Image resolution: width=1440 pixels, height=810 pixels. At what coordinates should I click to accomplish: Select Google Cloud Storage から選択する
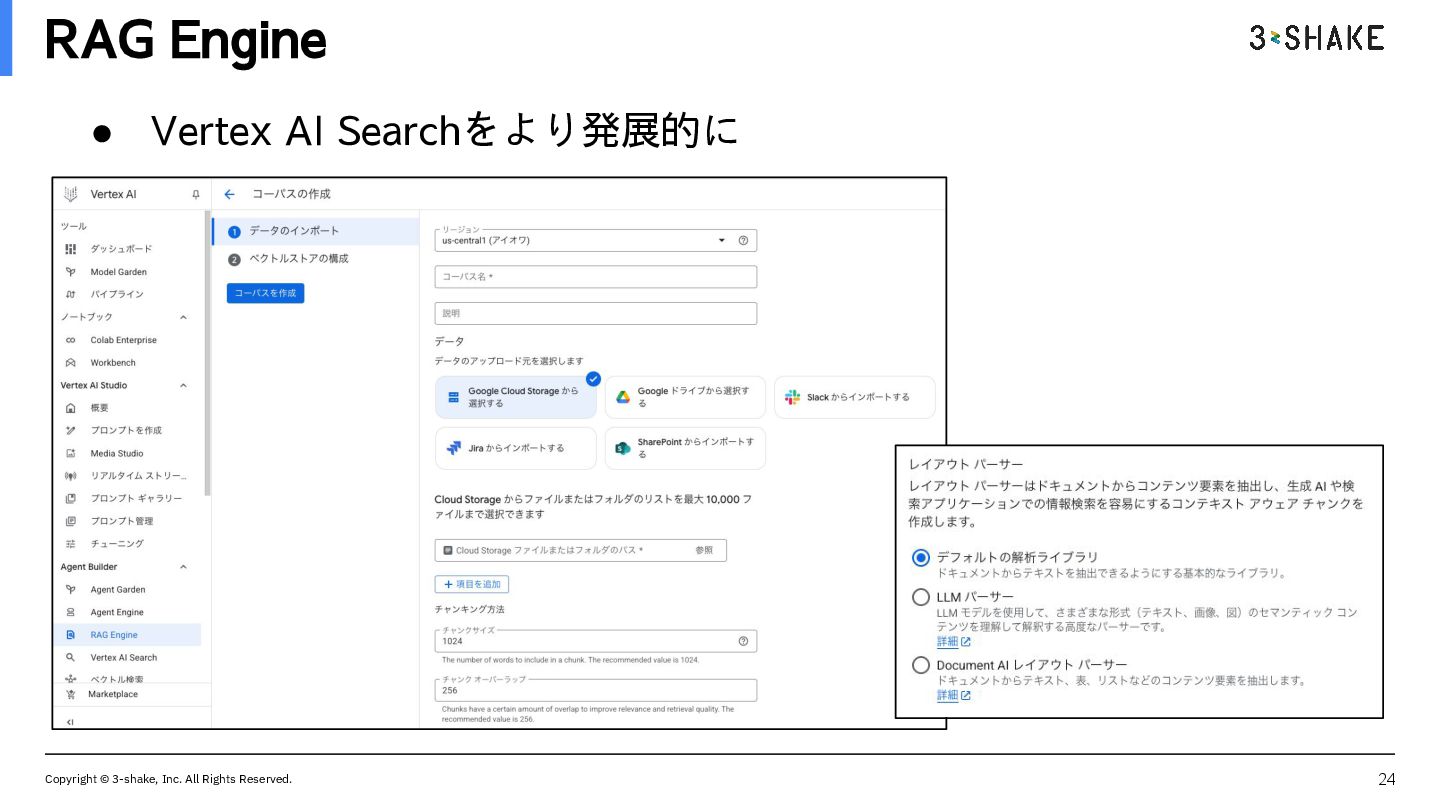click(516, 397)
